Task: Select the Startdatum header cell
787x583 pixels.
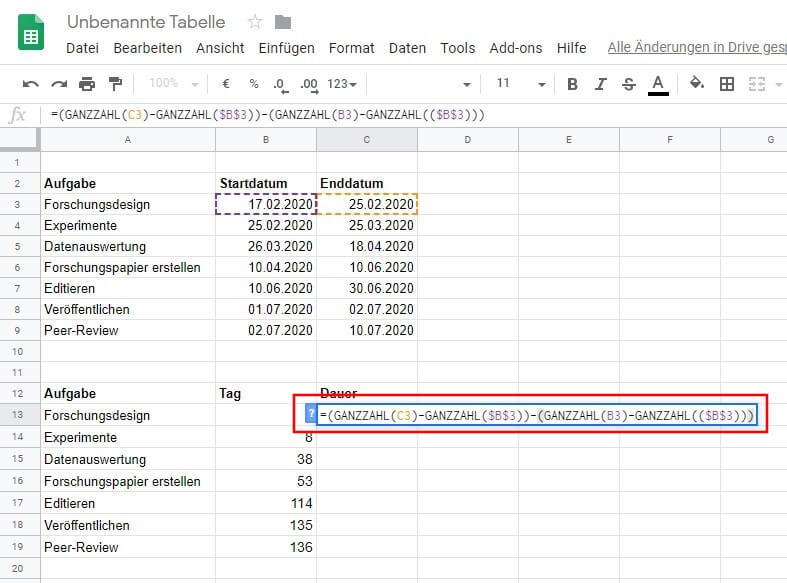Action: coord(266,183)
